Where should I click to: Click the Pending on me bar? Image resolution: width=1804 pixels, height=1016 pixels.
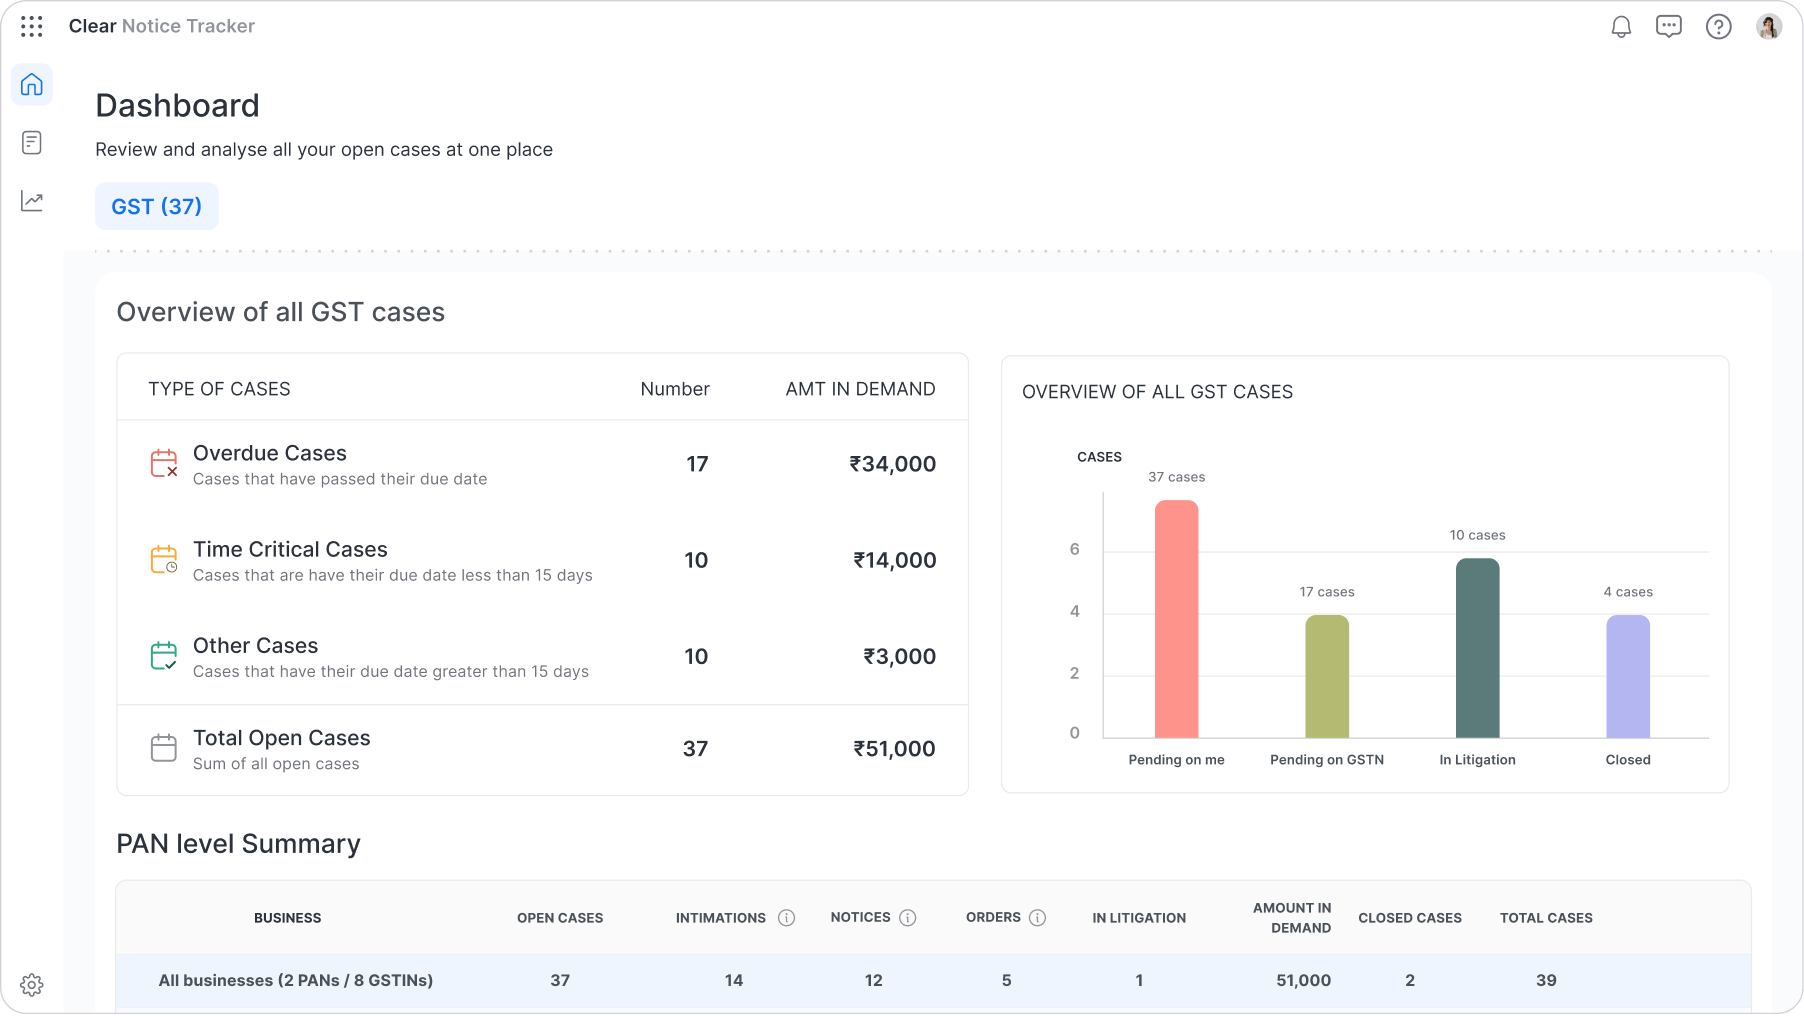pyautogui.click(x=1176, y=620)
